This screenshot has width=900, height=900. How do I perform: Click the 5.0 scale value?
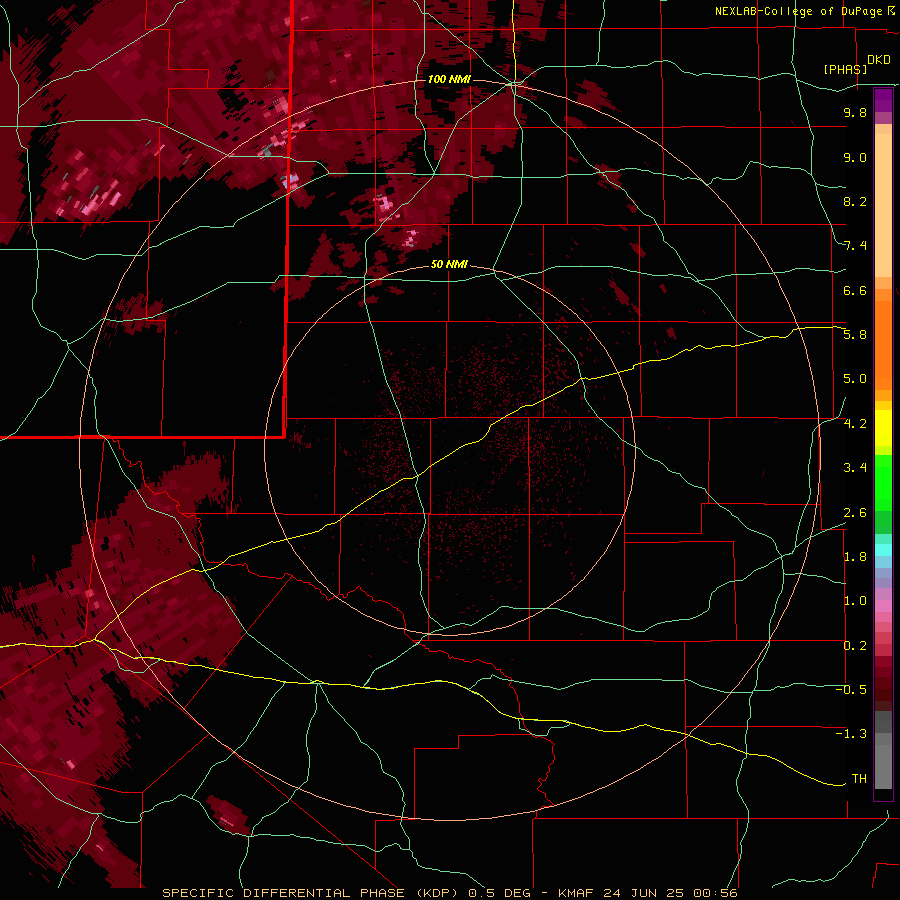point(855,379)
